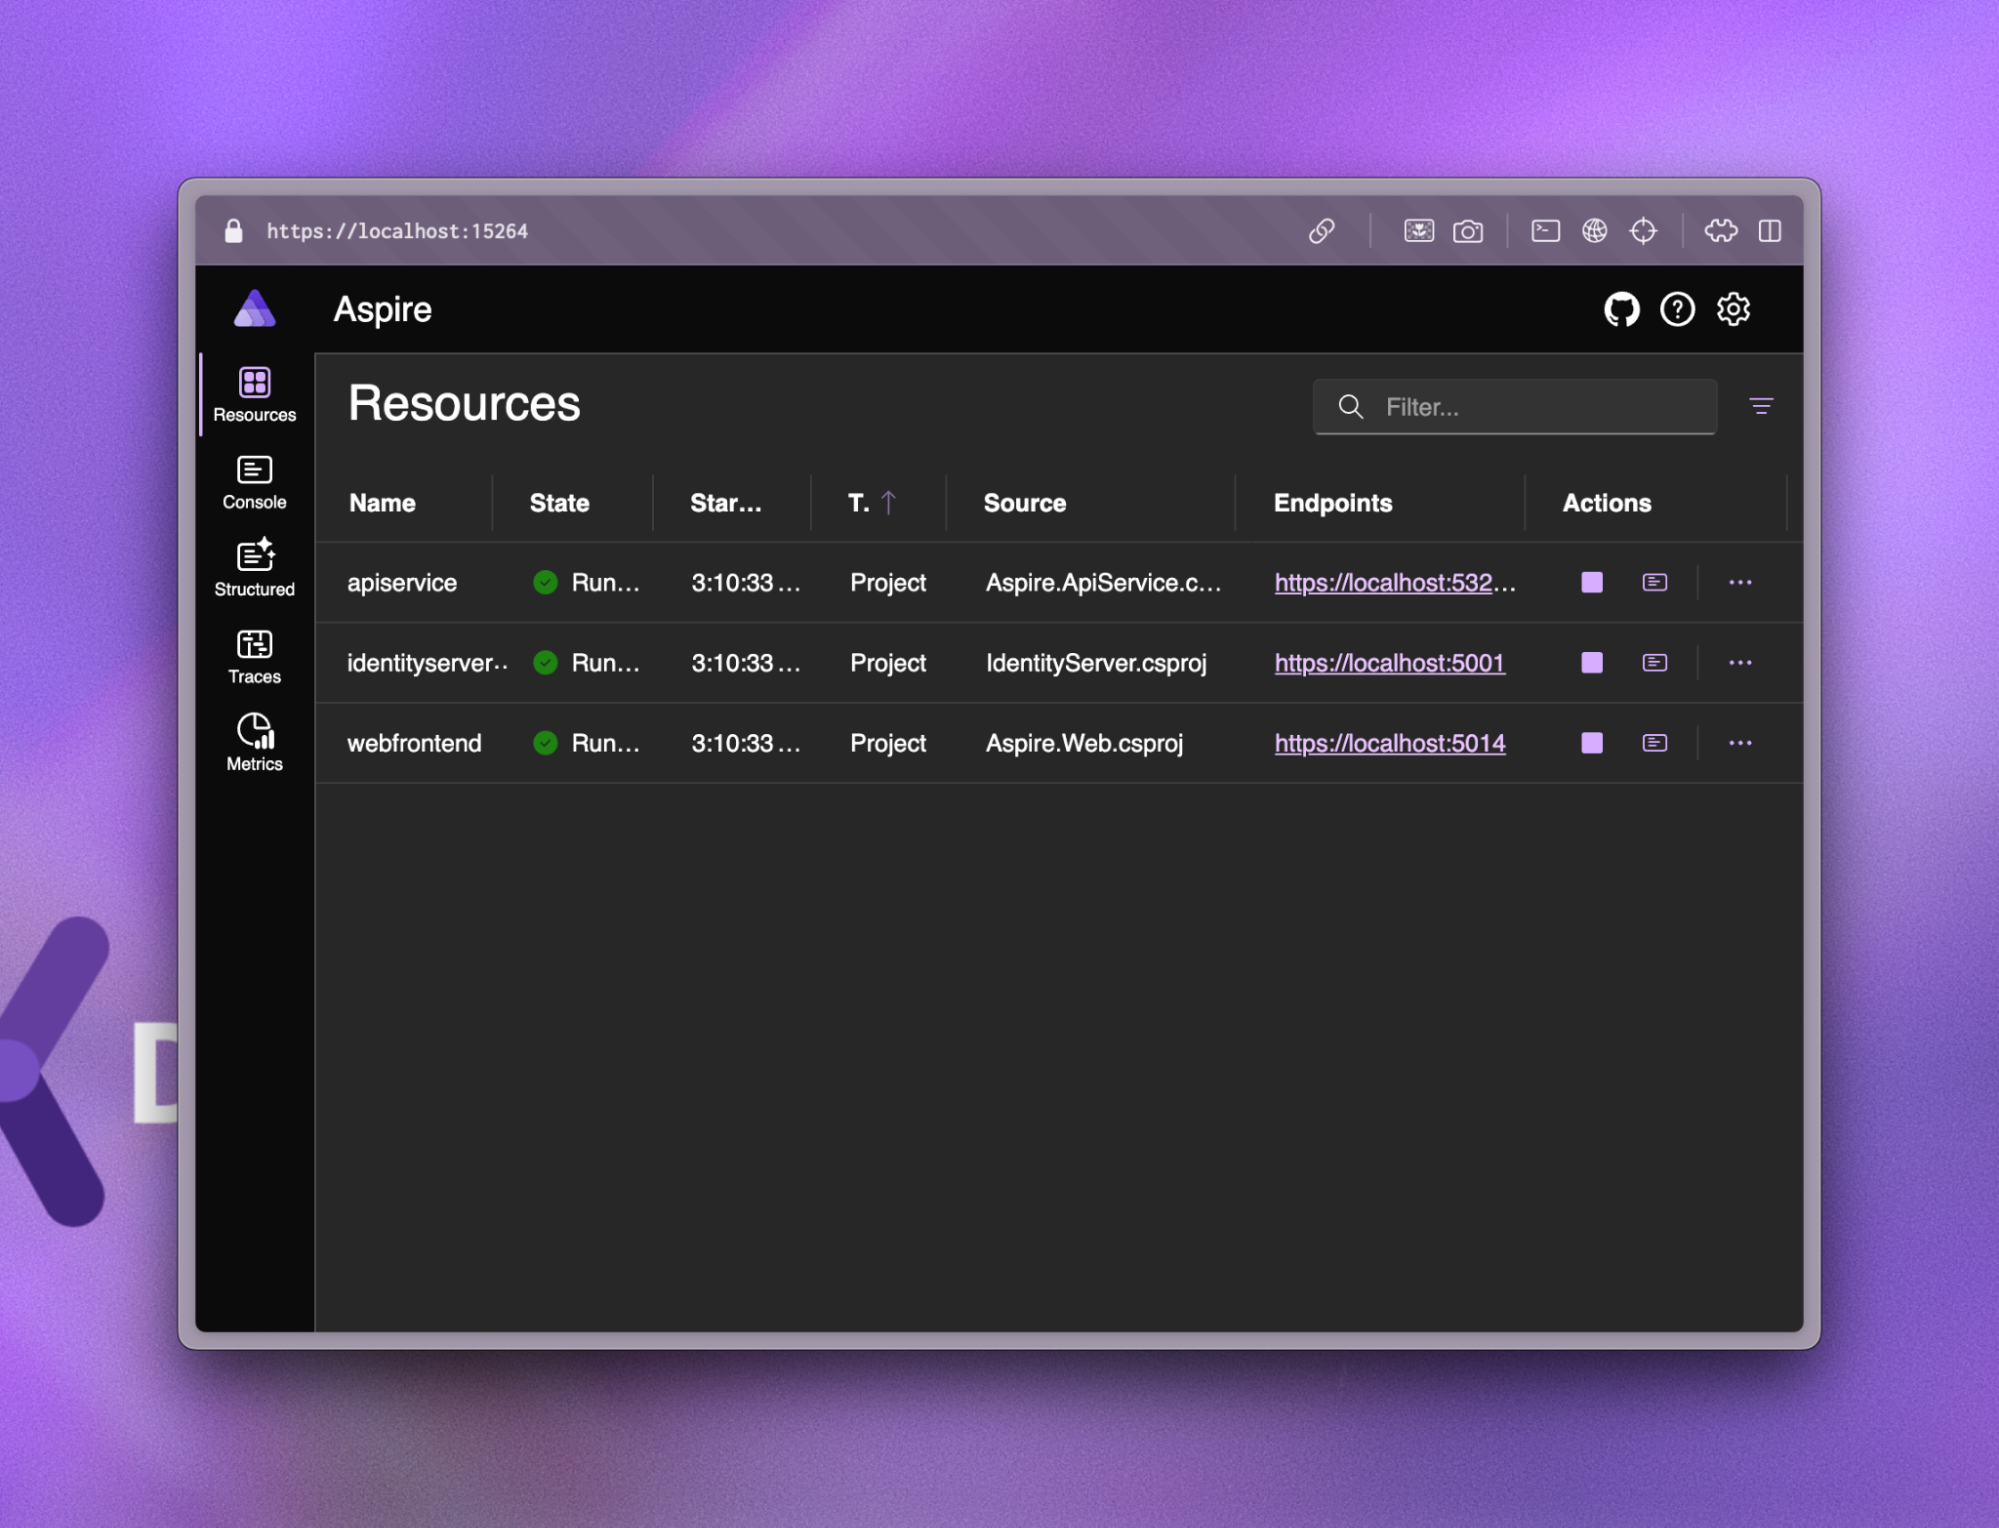1999x1528 pixels.
Task: View console logs for webfrontend
Action: (x=1654, y=742)
